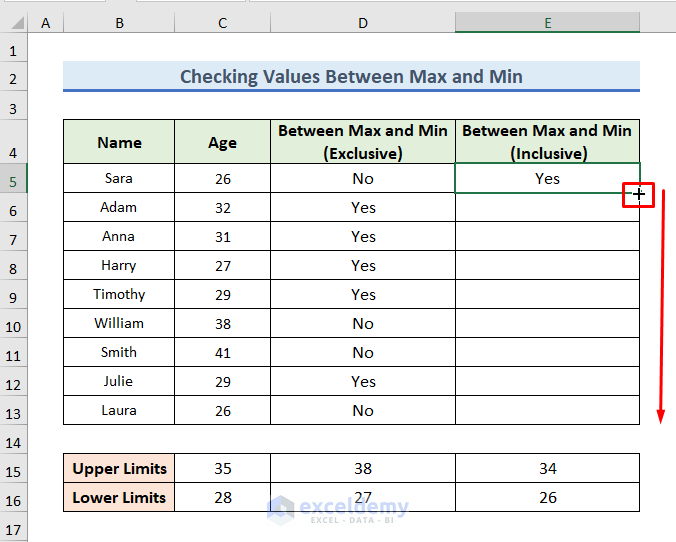Select the empty inclusive cell in Adam's row
Image resolution: width=676 pixels, height=542 pixels.
click(x=548, y=207)
